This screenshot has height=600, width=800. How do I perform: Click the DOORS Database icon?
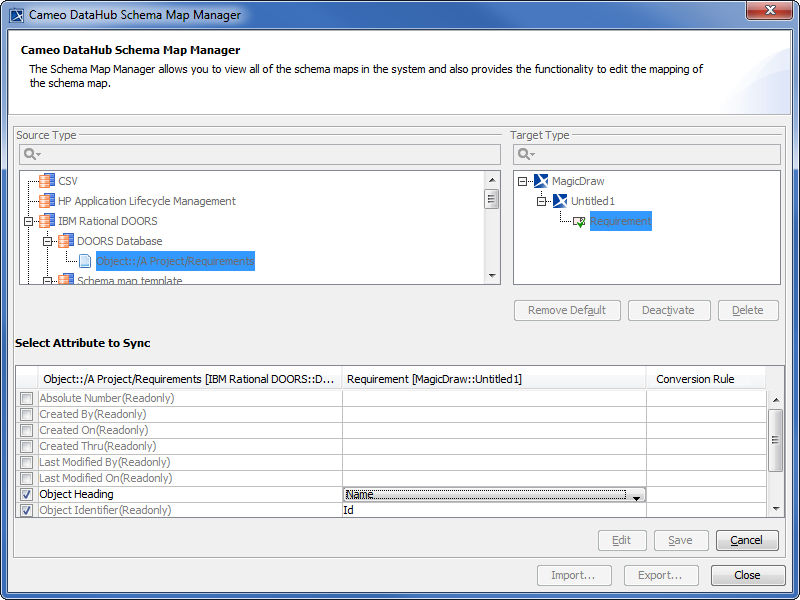click(x=66, y=241)
